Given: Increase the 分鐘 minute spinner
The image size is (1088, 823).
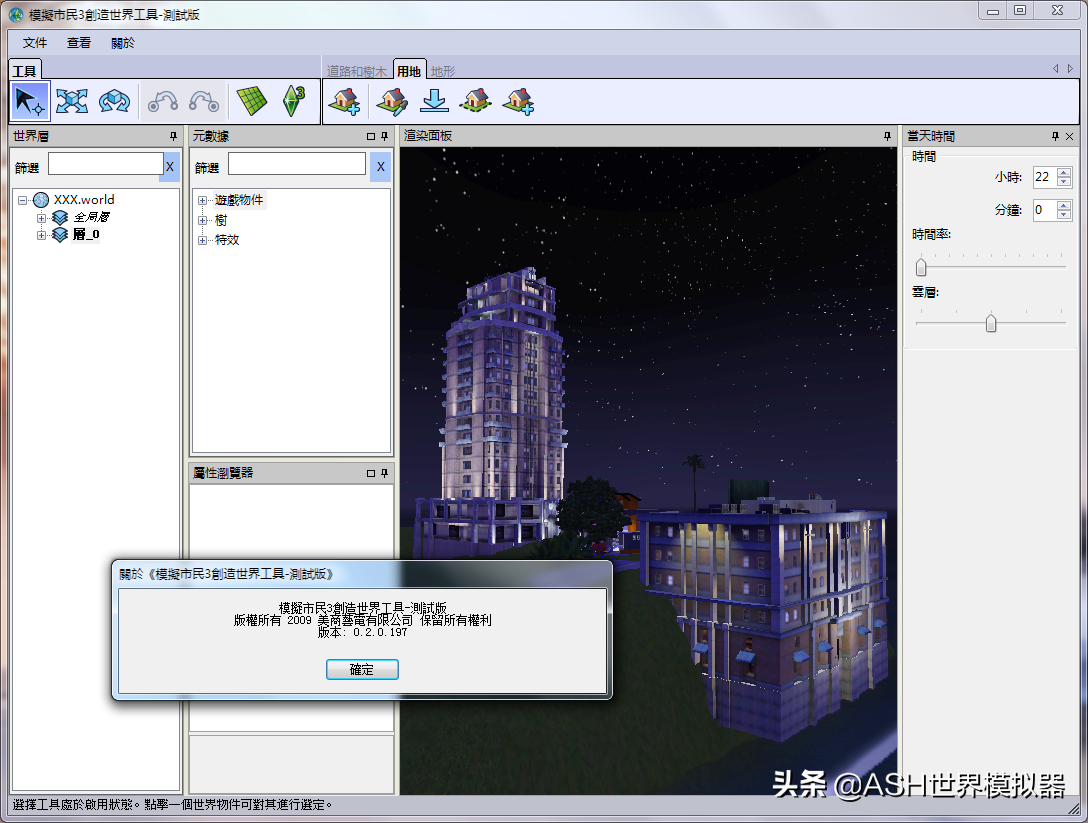Looking at the screenshot, I should click(x=1064, y=205).
